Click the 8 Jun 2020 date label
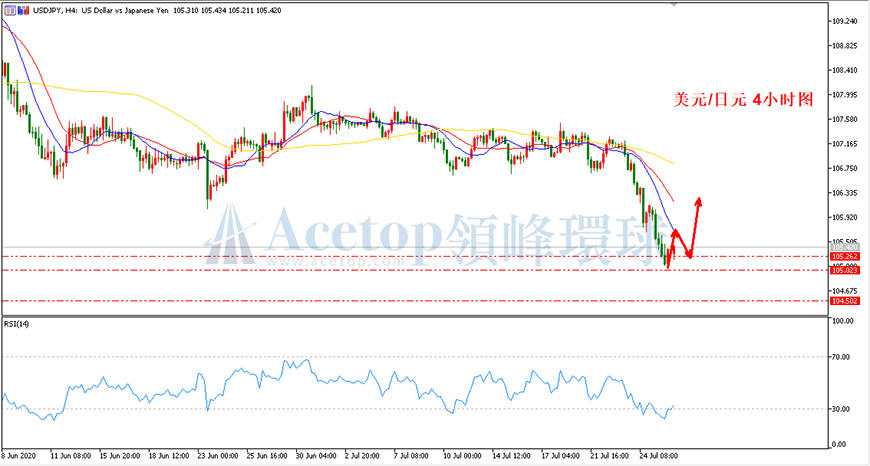This screenshot has width=870, height=466. coord(19,455)
